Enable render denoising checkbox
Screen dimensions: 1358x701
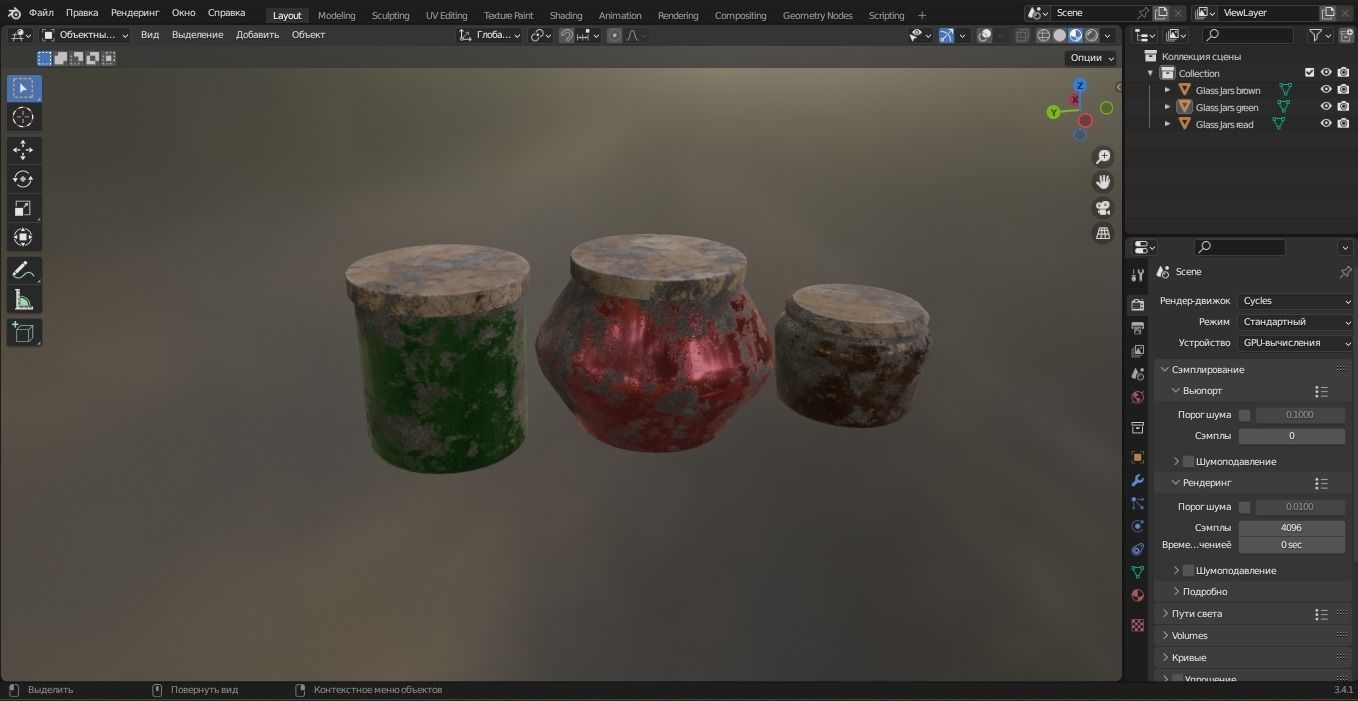[x=1188, y=570]
